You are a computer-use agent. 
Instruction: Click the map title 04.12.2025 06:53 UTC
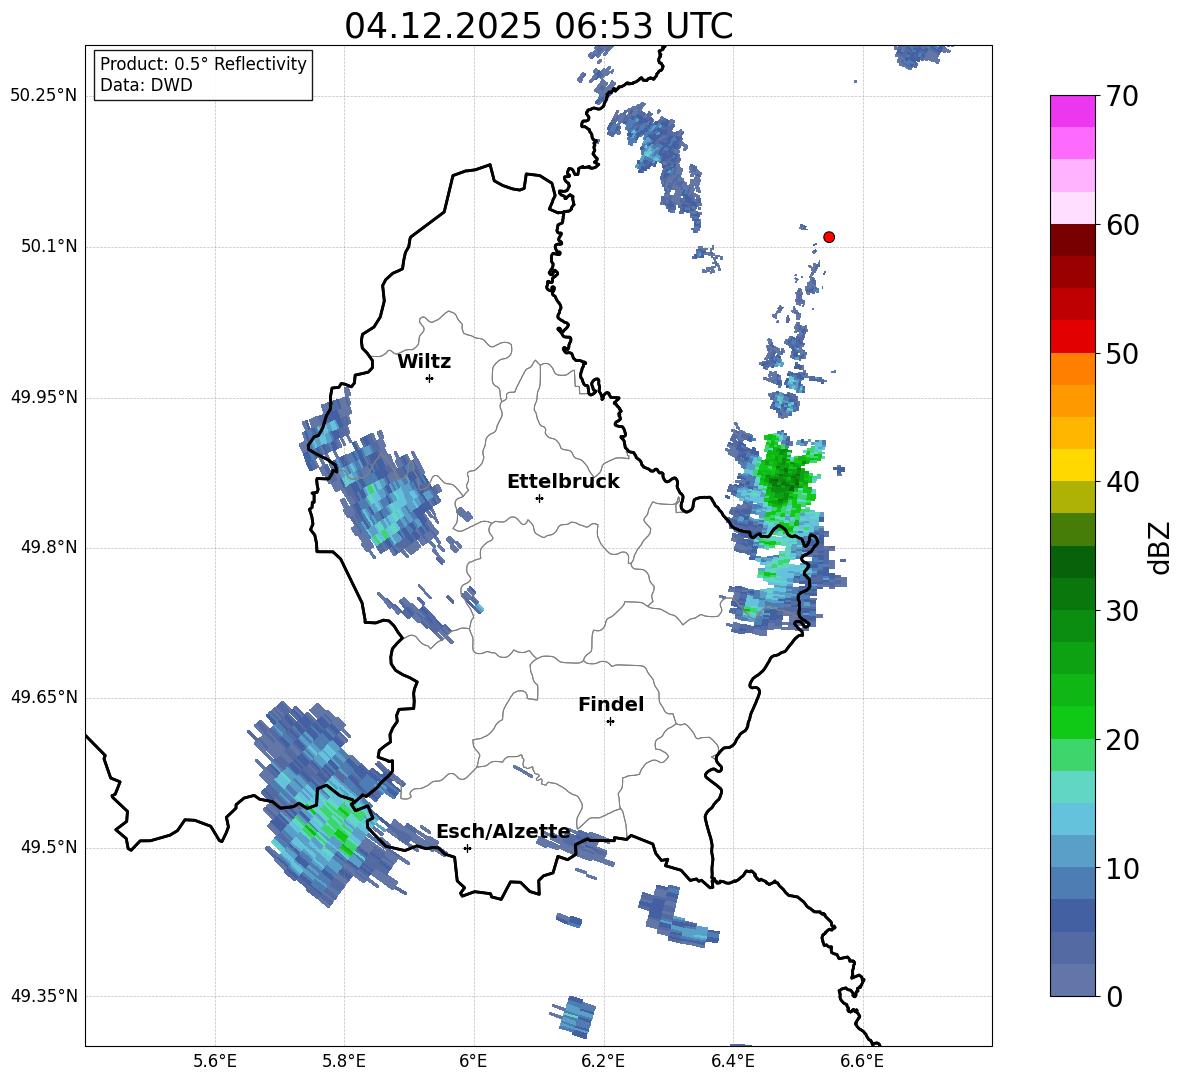pos(538,26)
